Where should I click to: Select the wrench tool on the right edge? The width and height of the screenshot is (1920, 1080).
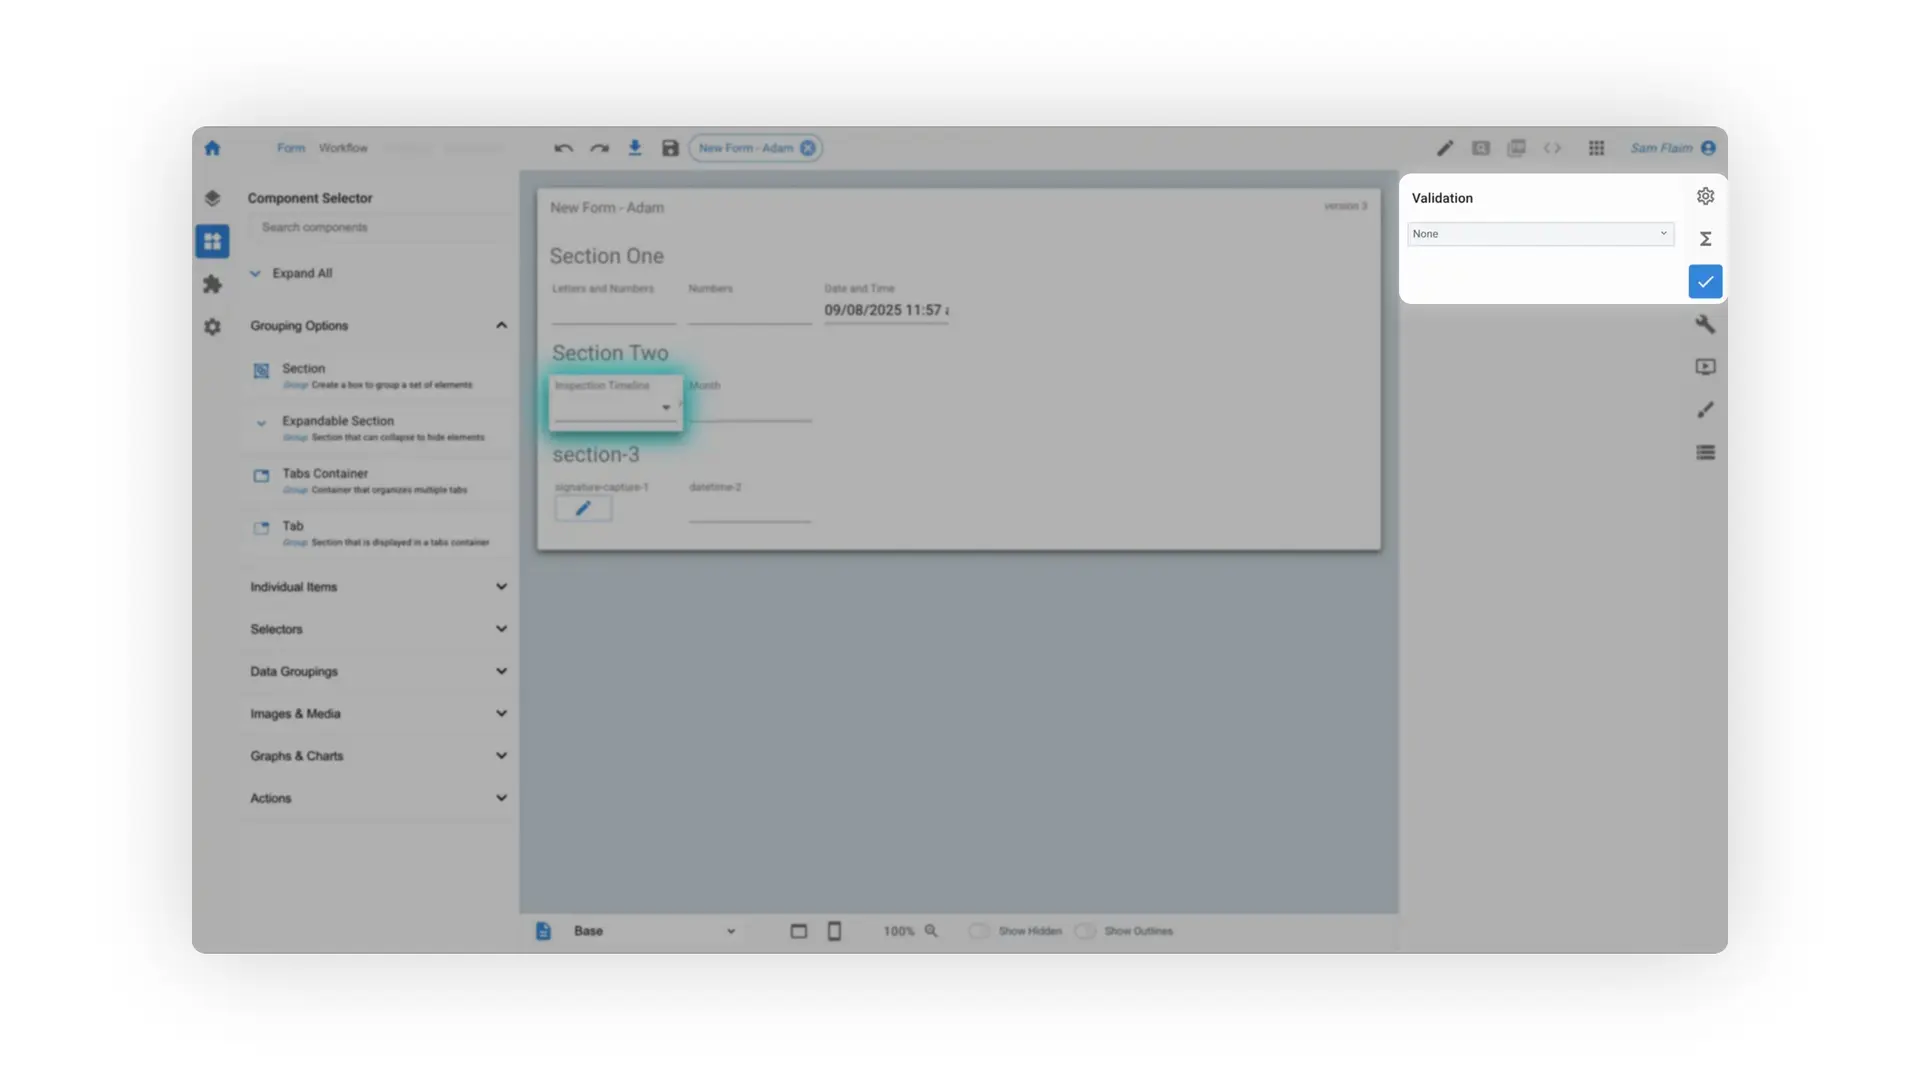point(1706,324)
